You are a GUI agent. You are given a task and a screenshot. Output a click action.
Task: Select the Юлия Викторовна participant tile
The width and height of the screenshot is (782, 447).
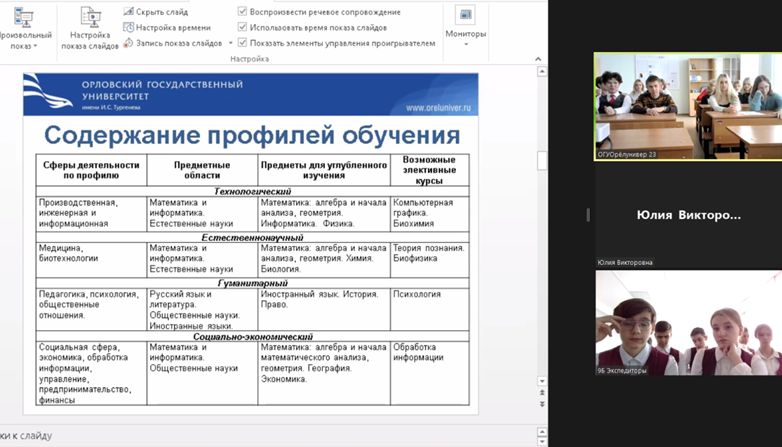pos(687,214)
